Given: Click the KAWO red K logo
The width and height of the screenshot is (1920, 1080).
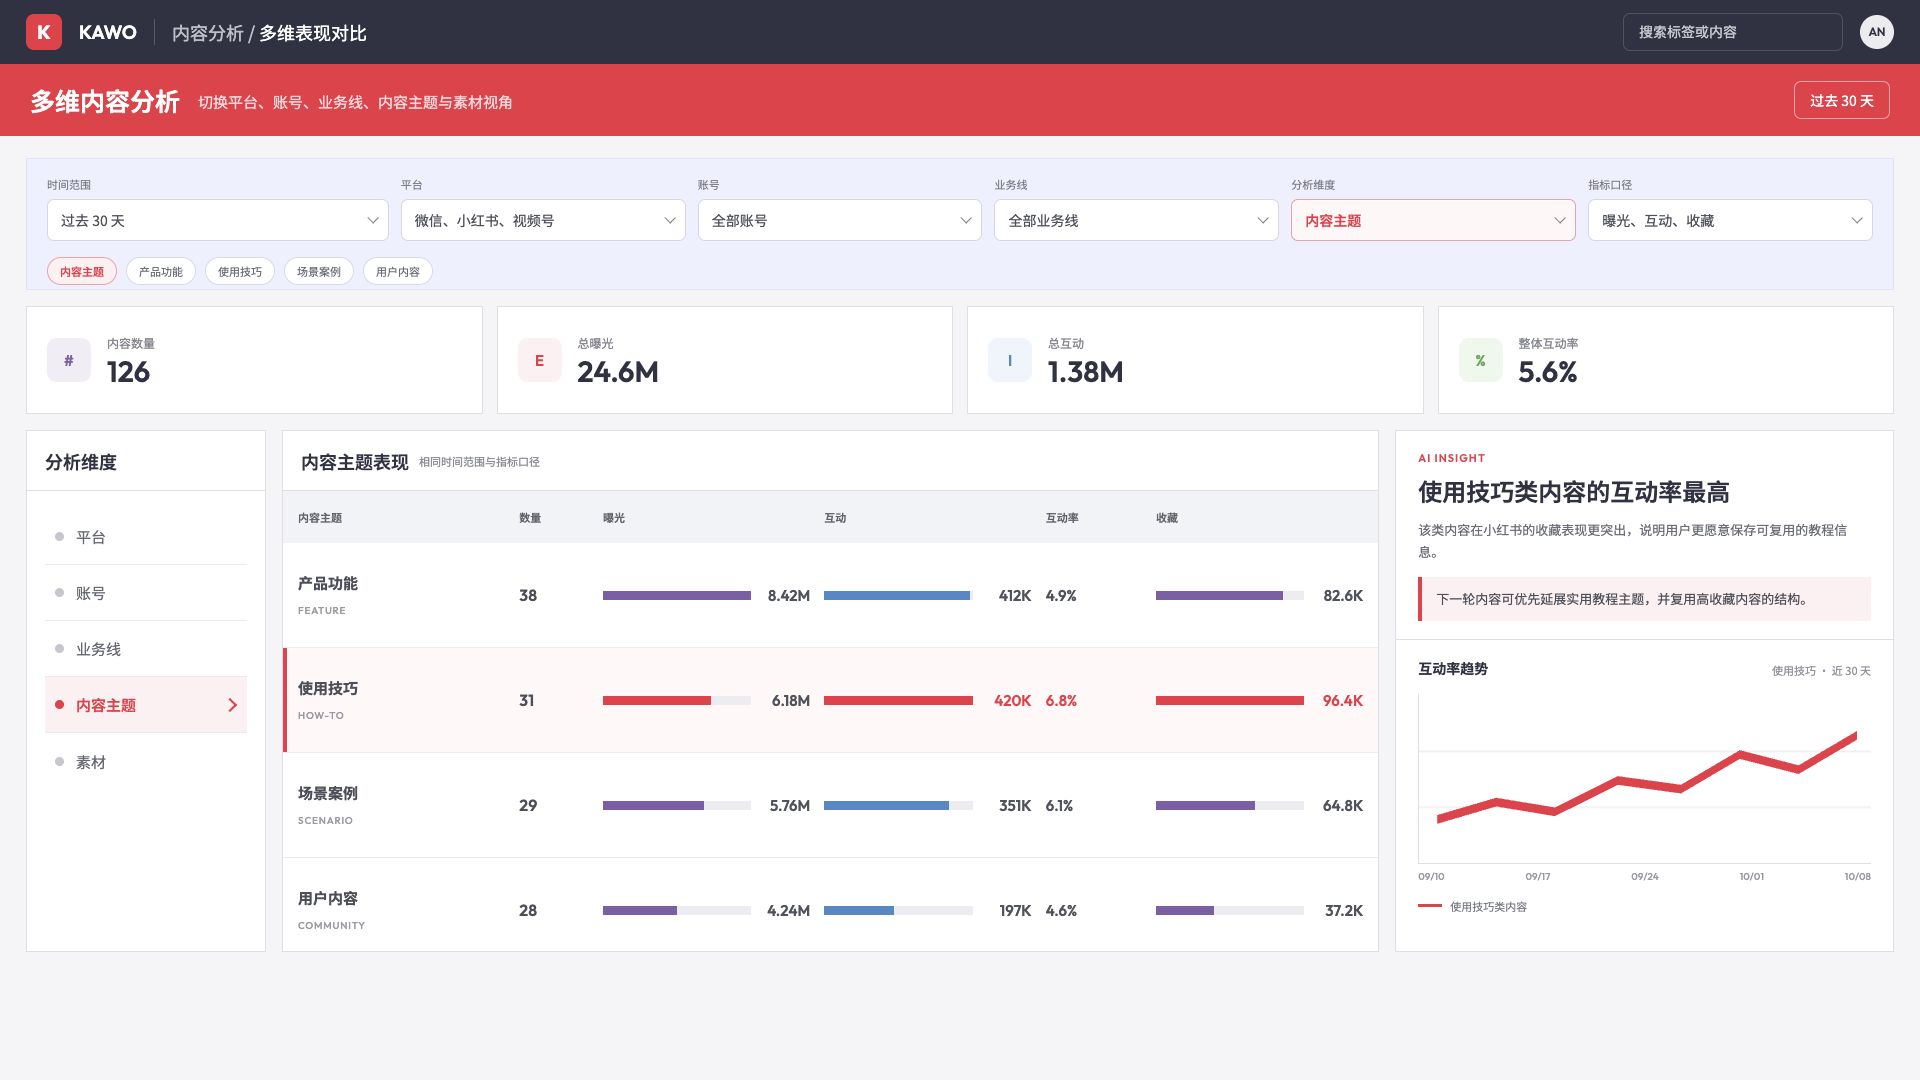Looking at the screenshot, I should coord(44,32).
